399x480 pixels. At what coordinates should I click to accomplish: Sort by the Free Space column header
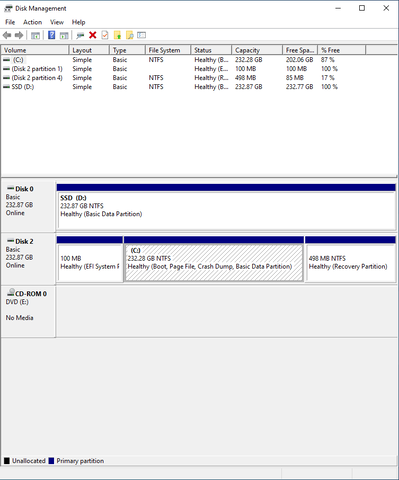(300, 50)
